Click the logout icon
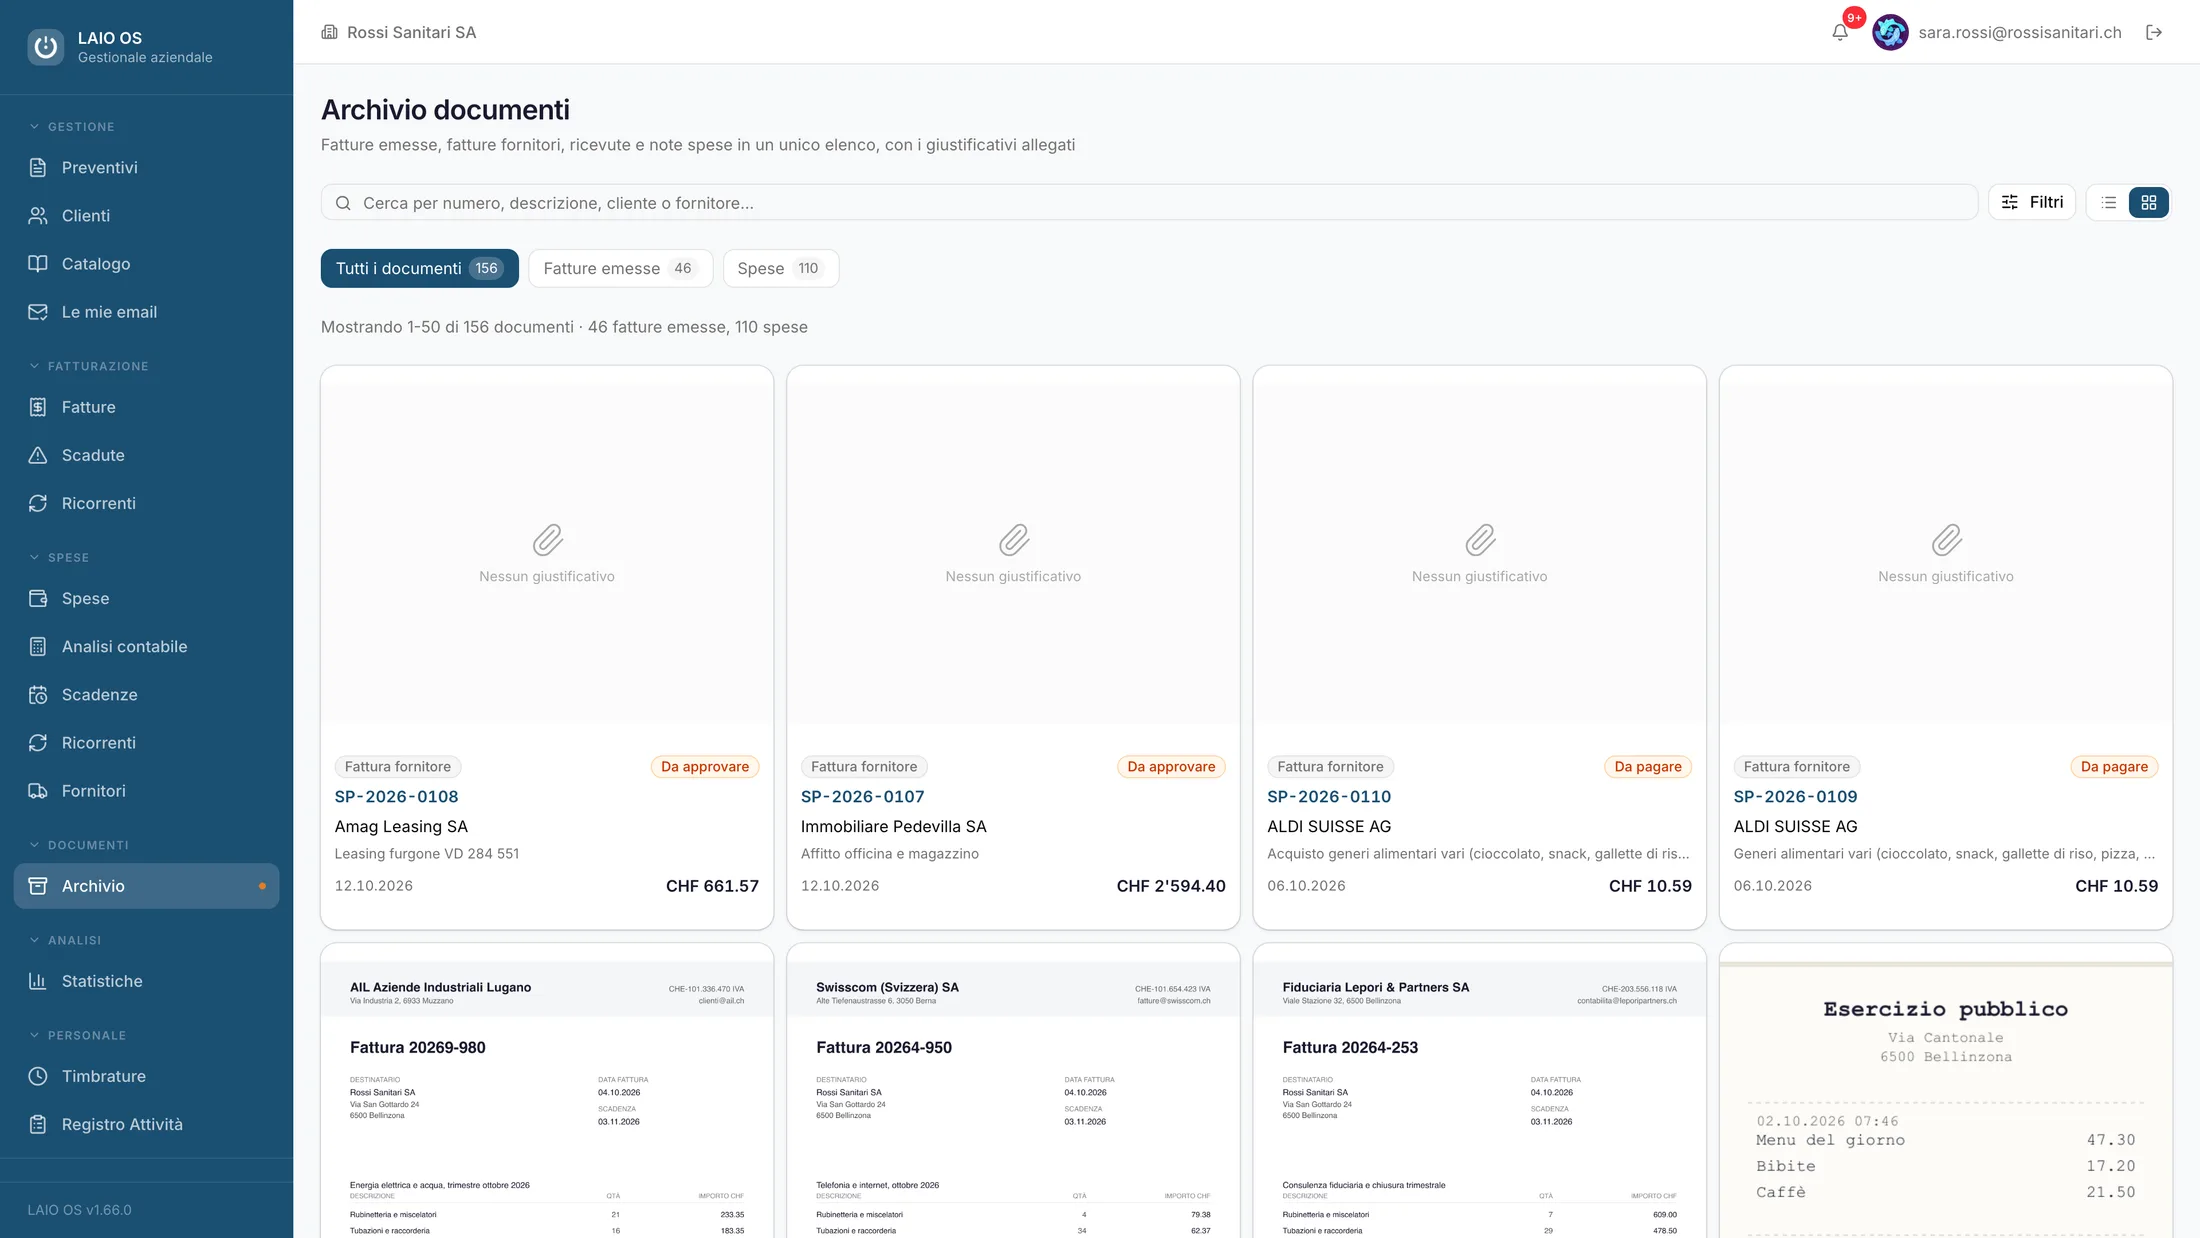Image resolution: width=2200 pixels, height=1238 pixels. 2154,32
